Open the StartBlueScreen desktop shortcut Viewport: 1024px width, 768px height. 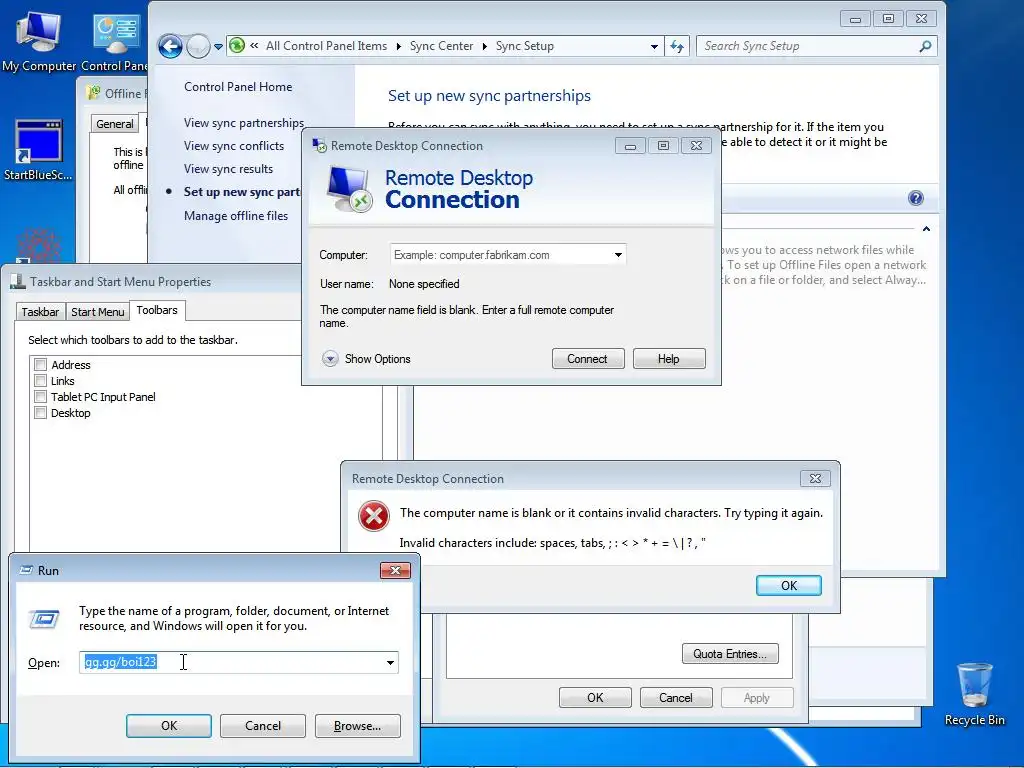tap(39, 149)
